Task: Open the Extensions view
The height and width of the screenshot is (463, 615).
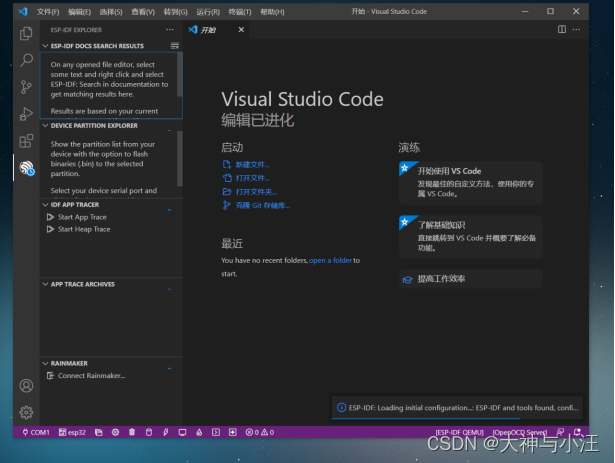Action: coord(26,141)
